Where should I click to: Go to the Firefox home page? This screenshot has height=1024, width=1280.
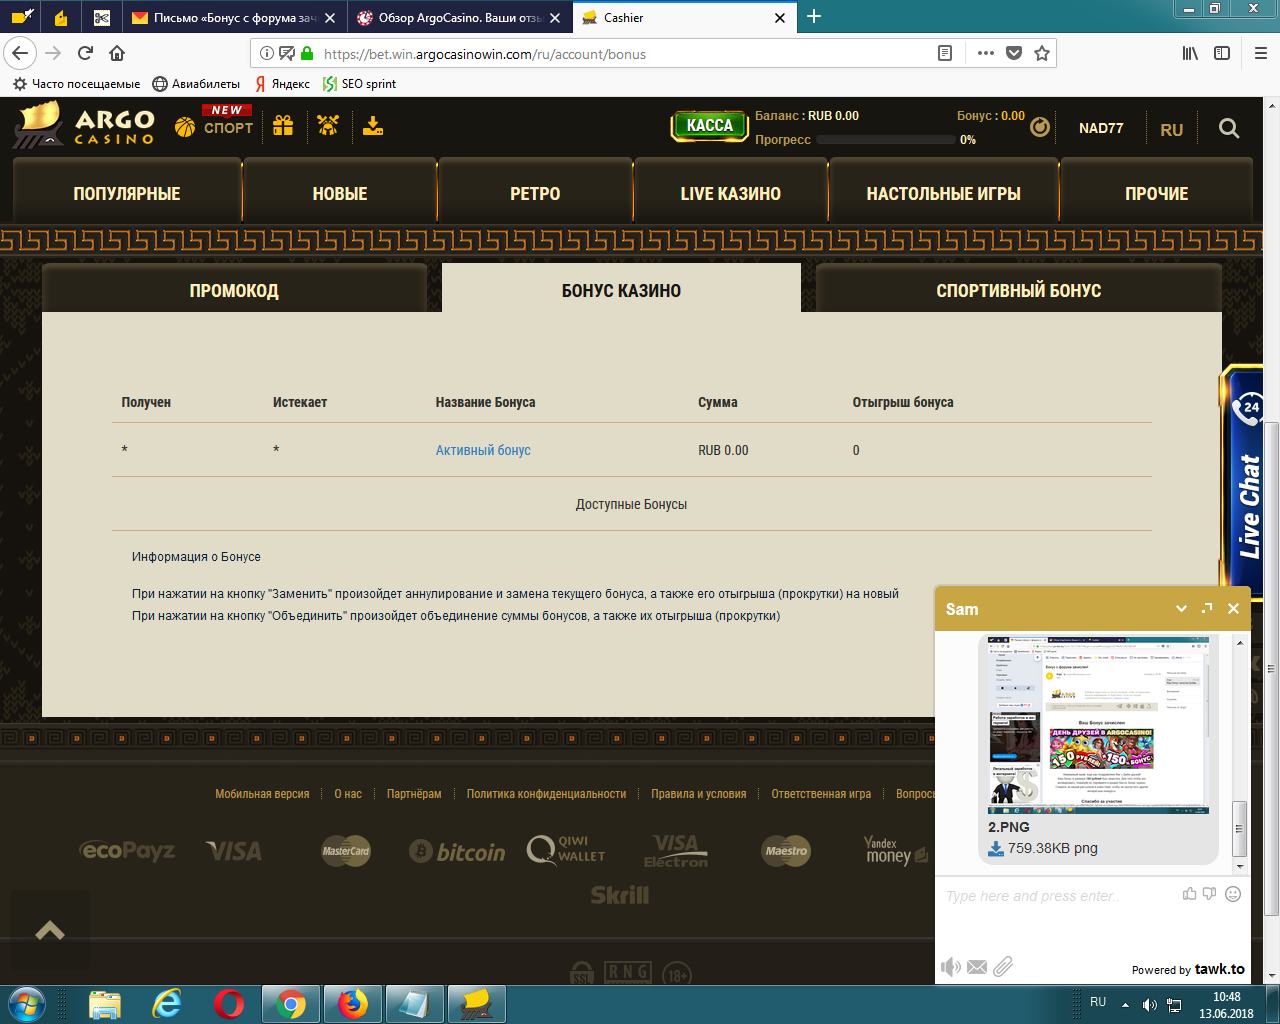click(x=117, y=54)
